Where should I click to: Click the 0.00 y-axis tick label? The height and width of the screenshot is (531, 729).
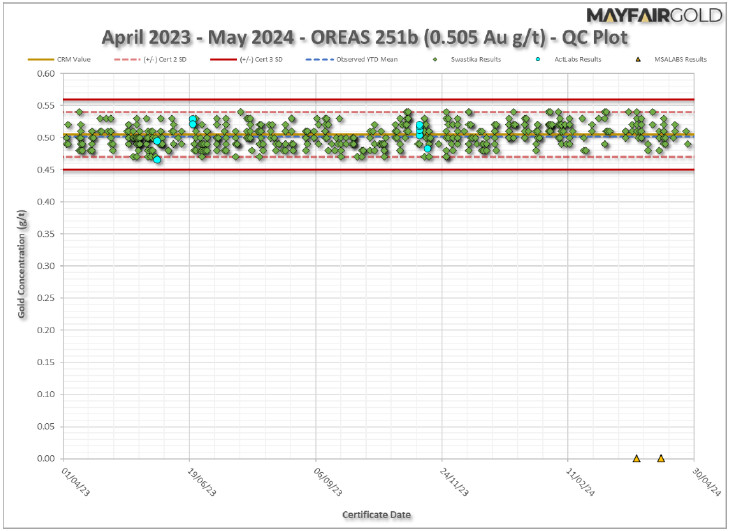(x=46, y=458)
